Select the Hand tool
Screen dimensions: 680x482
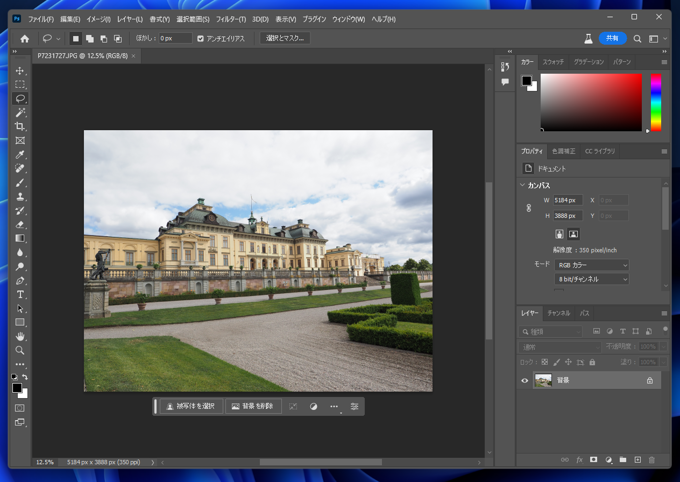pyautogui.click(x=20, y=337)
